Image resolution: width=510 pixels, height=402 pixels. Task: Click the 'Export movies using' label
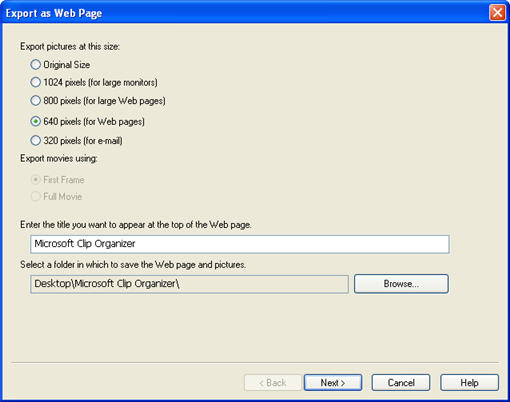(x=59, y=158)
